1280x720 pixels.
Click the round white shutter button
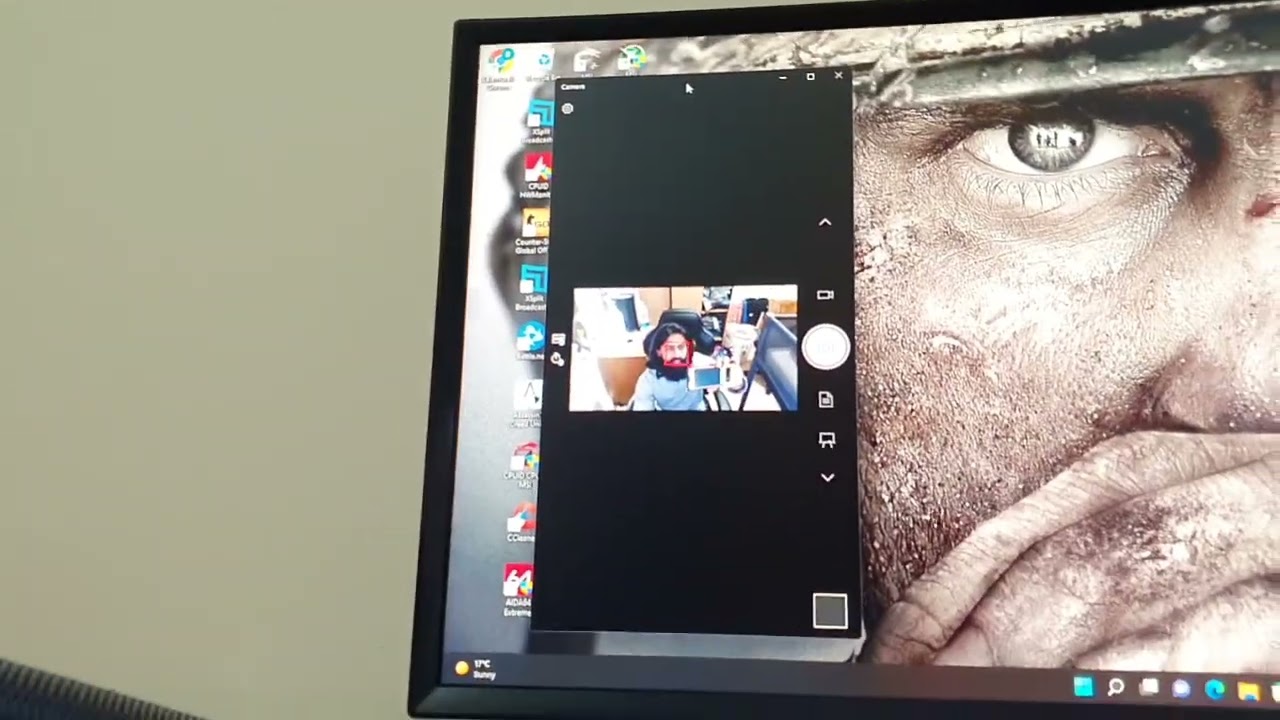click(x=826, y=347)
